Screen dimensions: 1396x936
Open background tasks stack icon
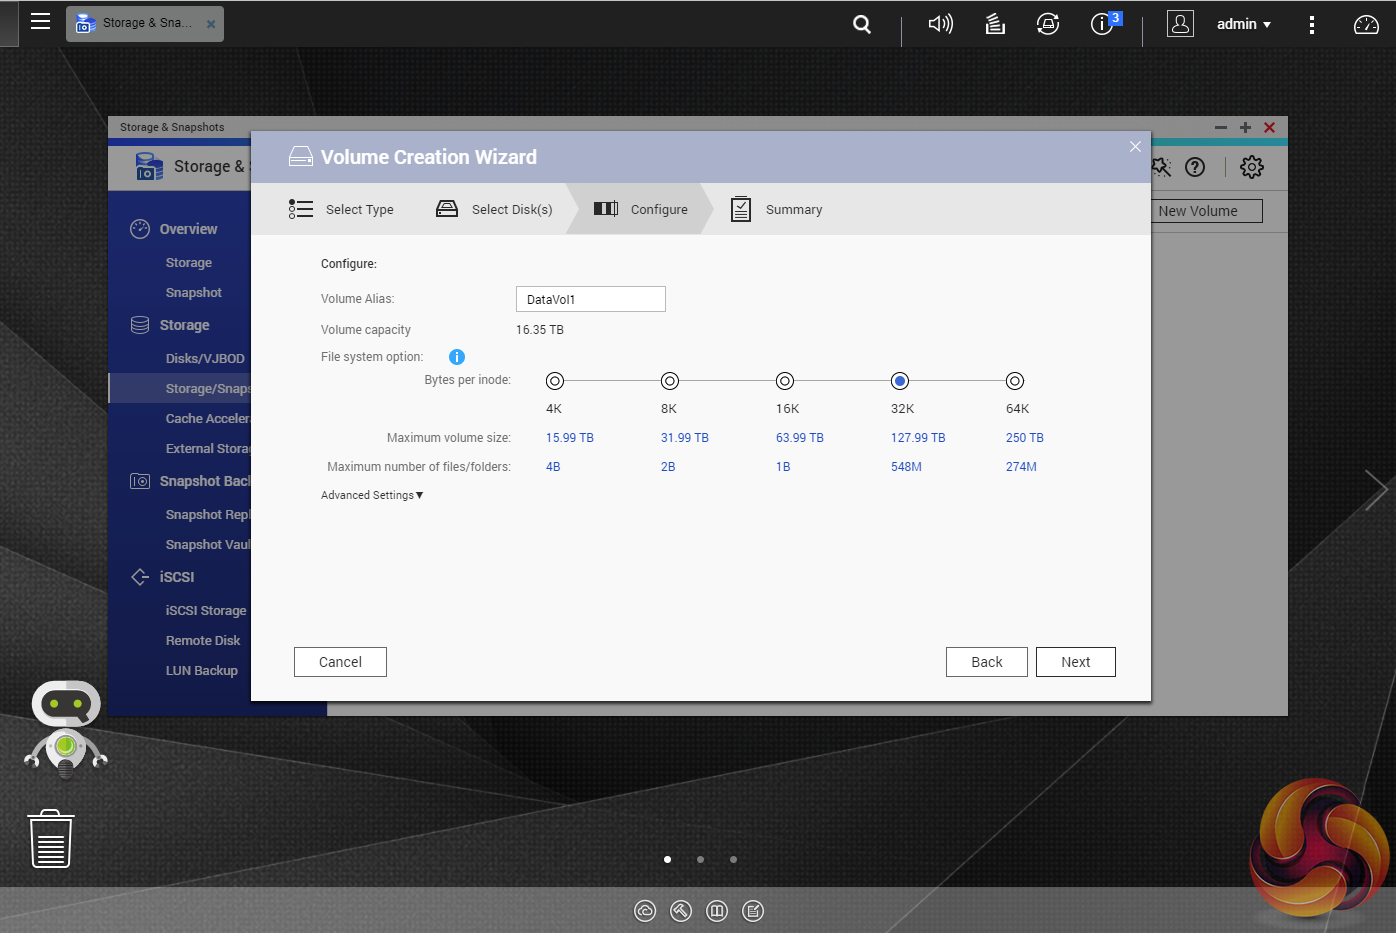[994, 24]
